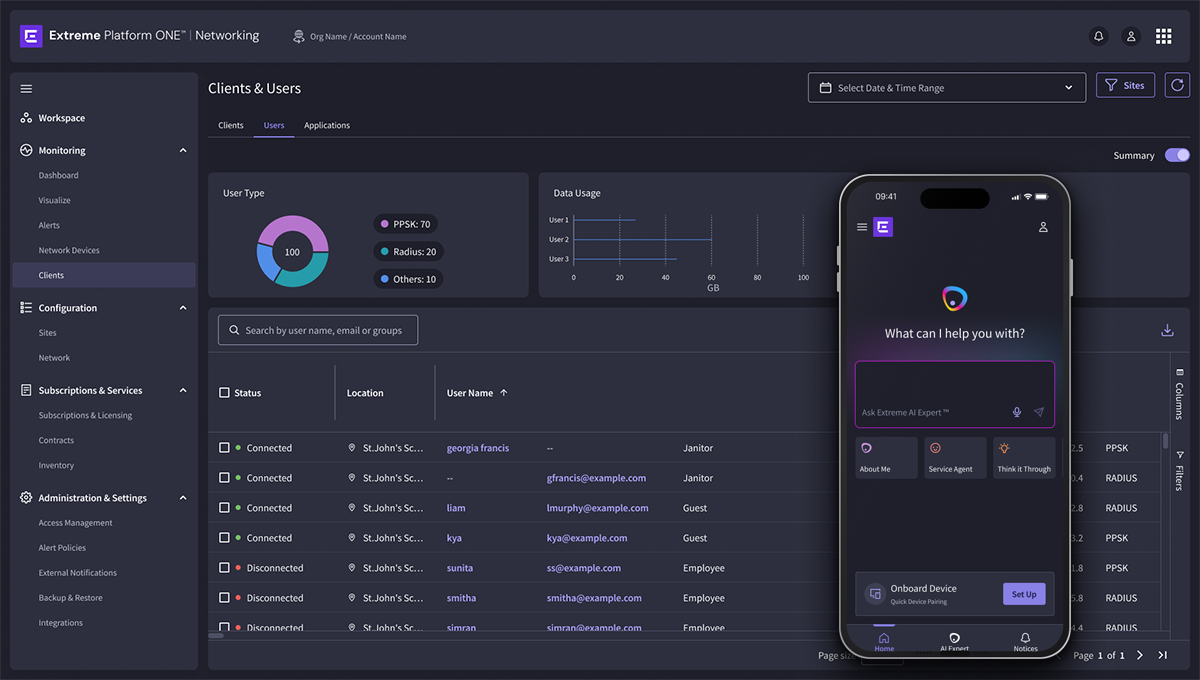Click the phone hamburger menu icon
The image size is (1200, 680).
click(862, 227)
